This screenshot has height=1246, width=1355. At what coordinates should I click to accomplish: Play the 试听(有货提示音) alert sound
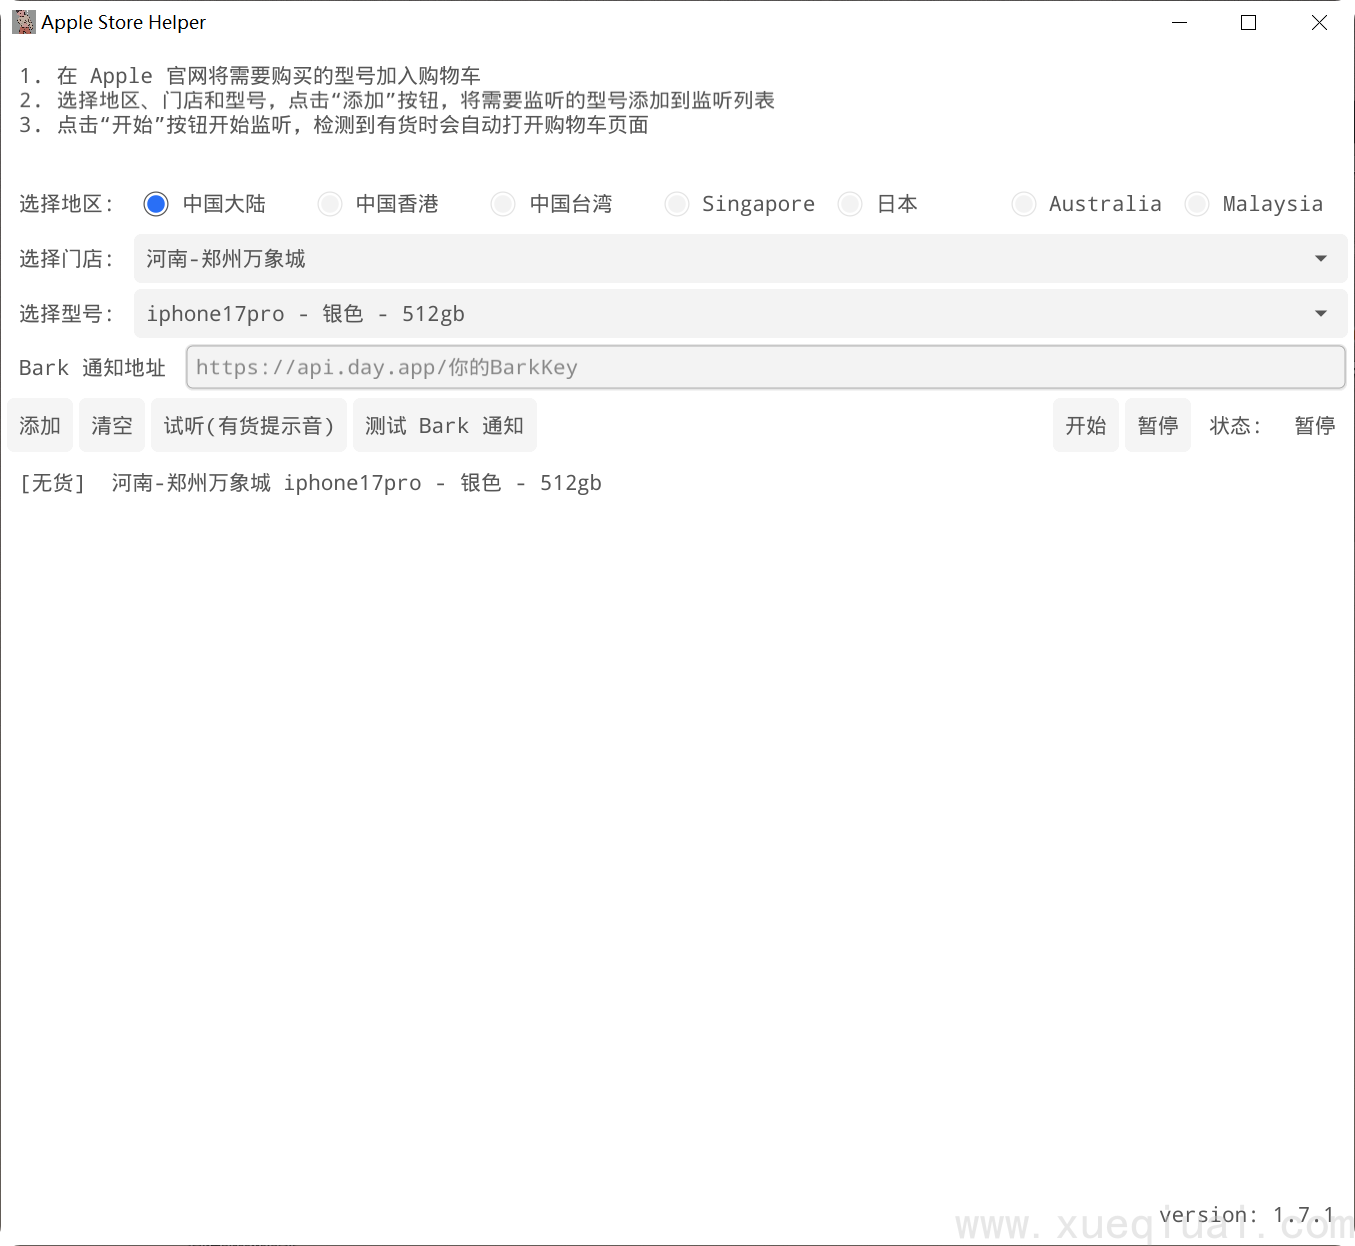(x=249, y=425)
